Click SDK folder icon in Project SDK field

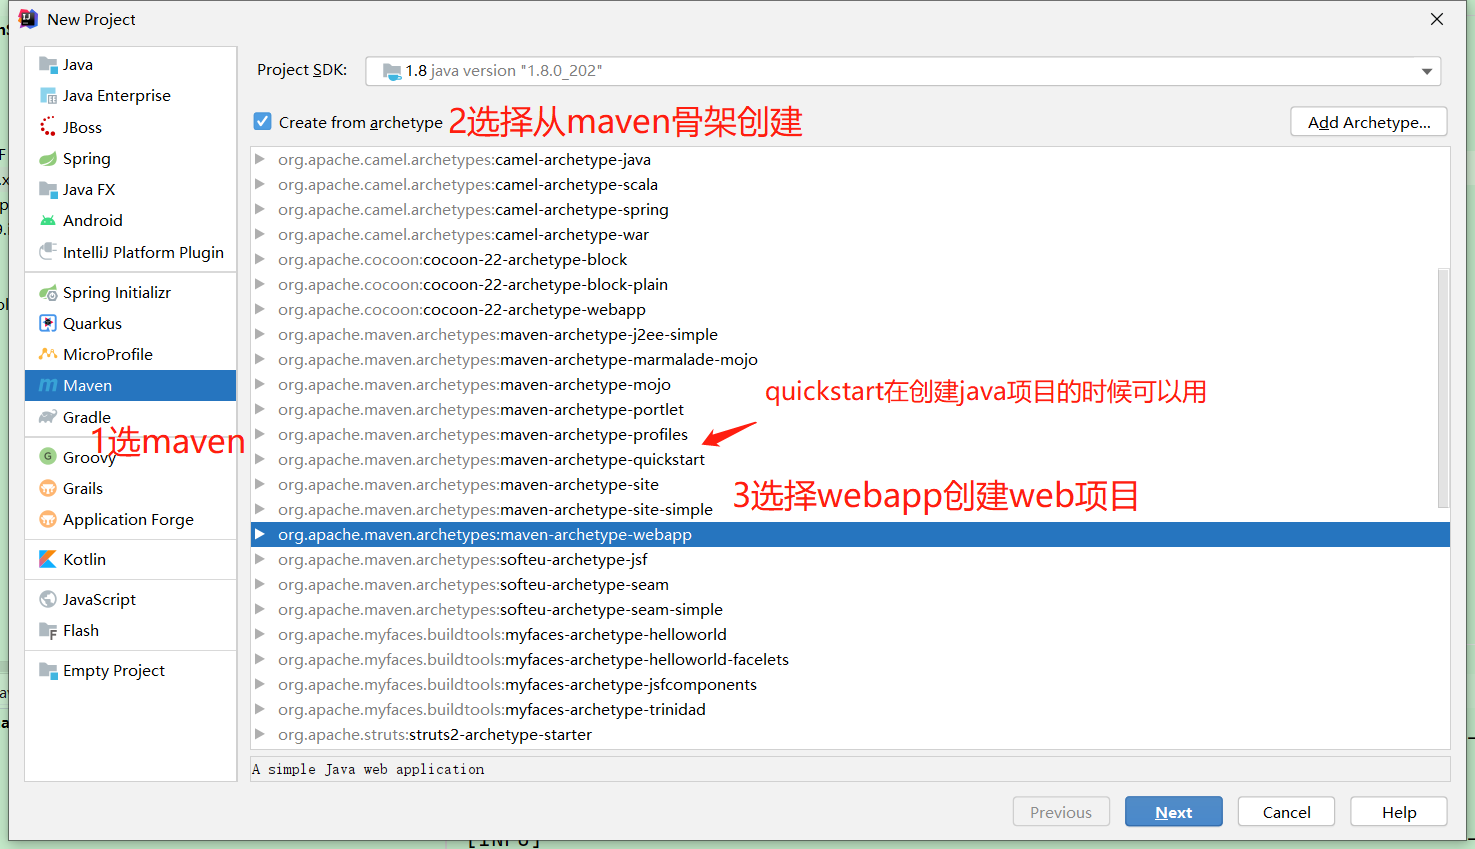[392, 71]
